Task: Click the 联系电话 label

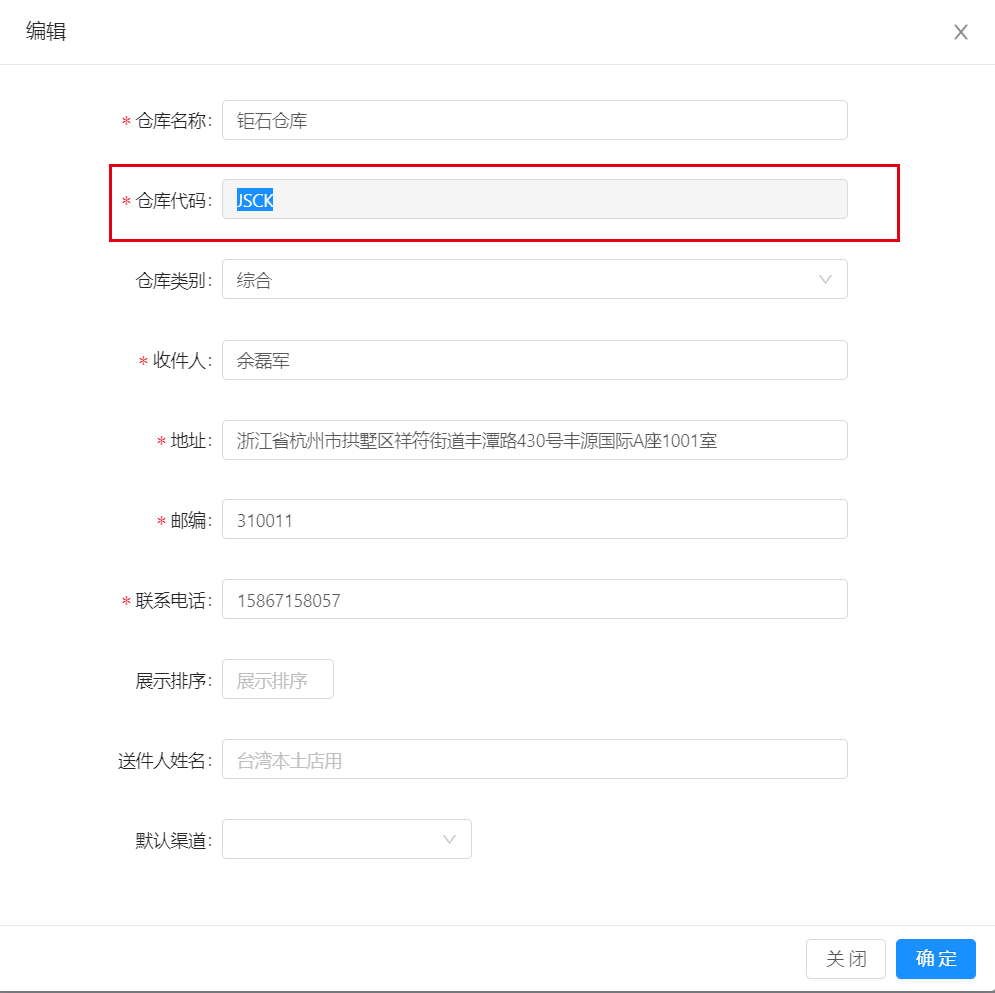Action: coord(173,600)
